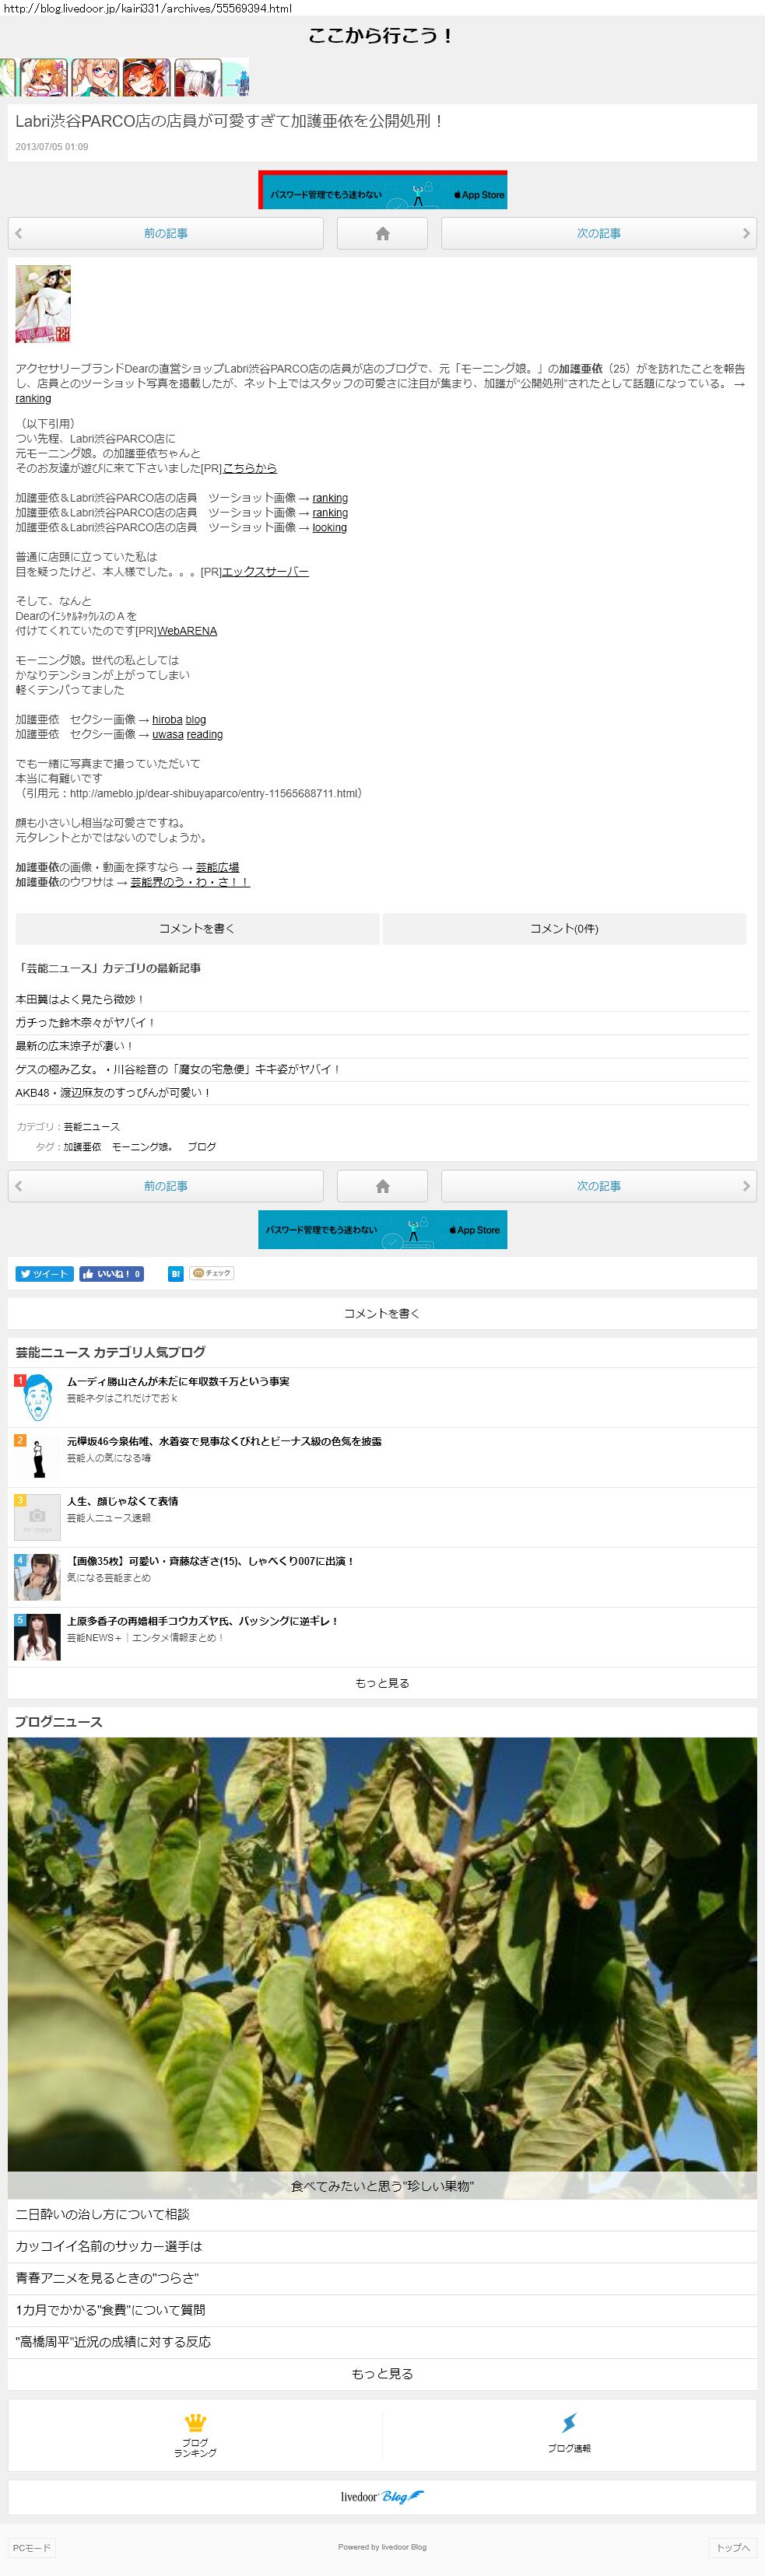
Task: Open the 芸能広場 link
Action: tap(217, 868)
